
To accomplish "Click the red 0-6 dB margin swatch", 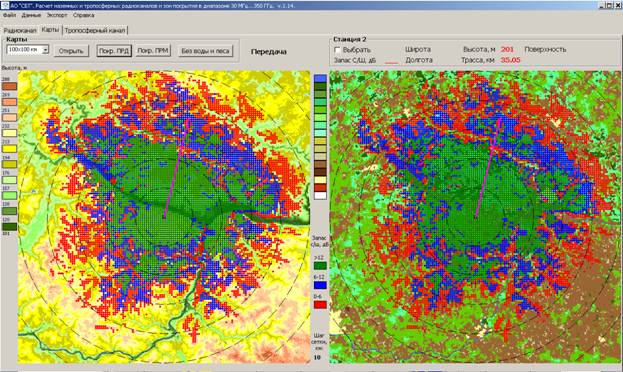I will [x=320, y=304].
